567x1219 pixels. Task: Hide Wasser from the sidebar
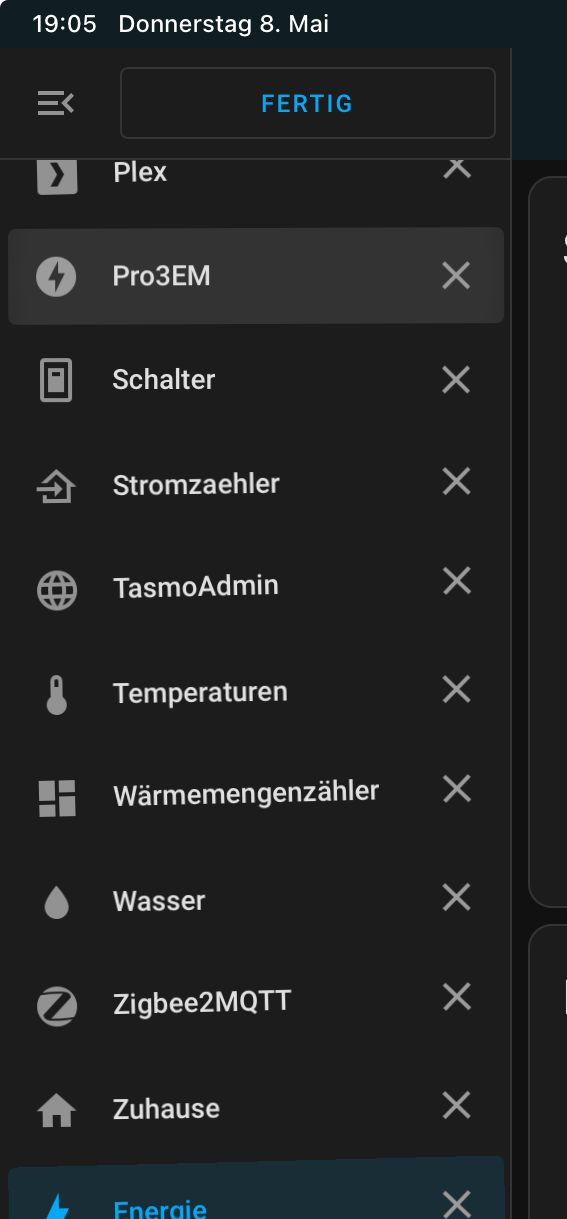pos(456,897)
